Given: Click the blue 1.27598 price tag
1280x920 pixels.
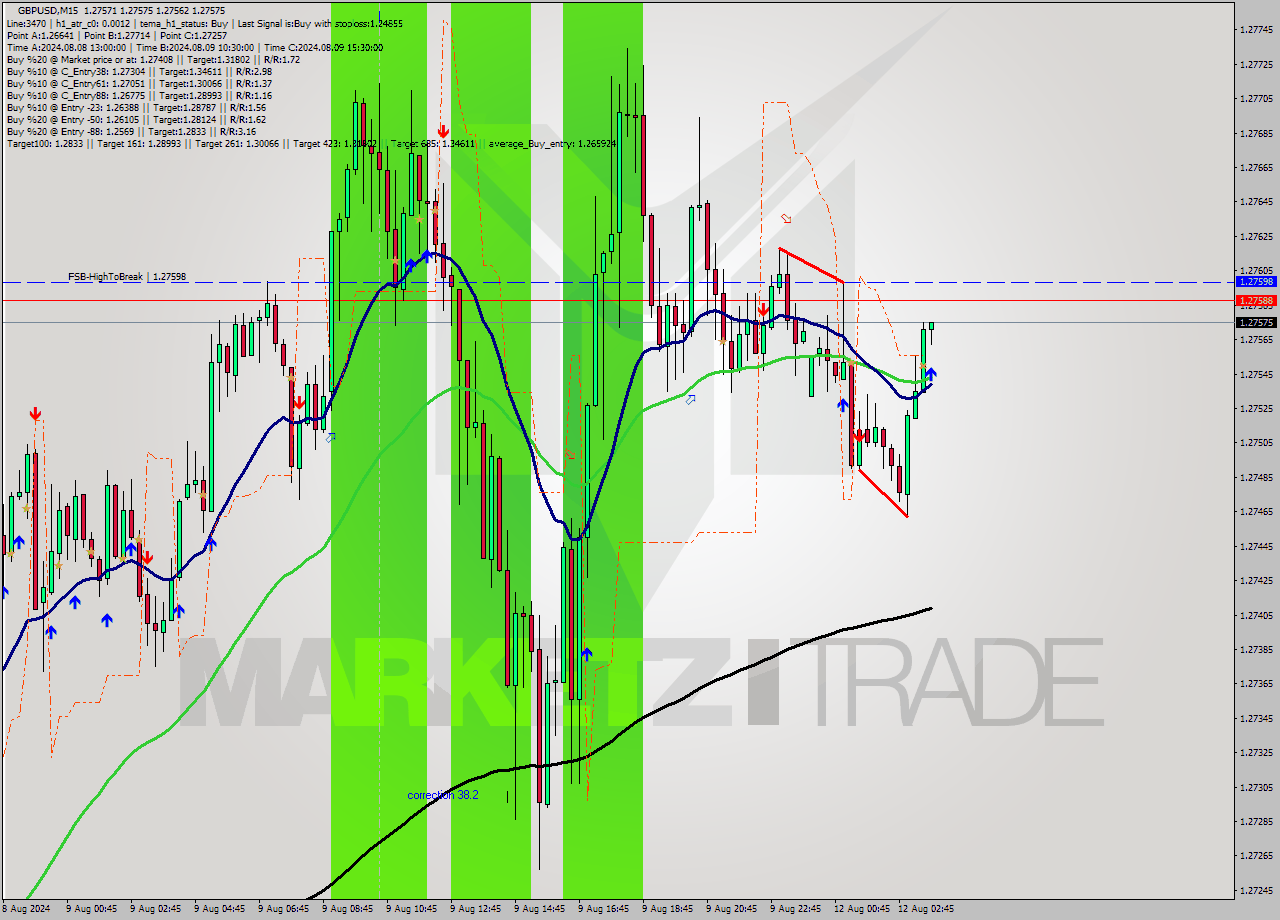Looking at the screenshot, I should (x=1256, y=282).
